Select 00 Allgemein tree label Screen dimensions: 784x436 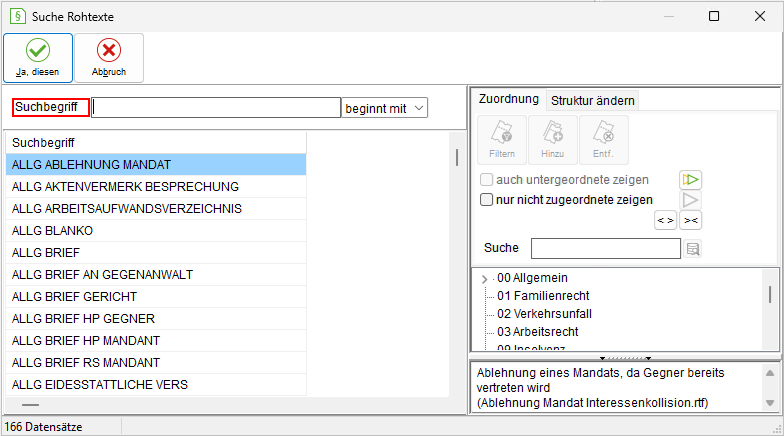click(532, 278)
